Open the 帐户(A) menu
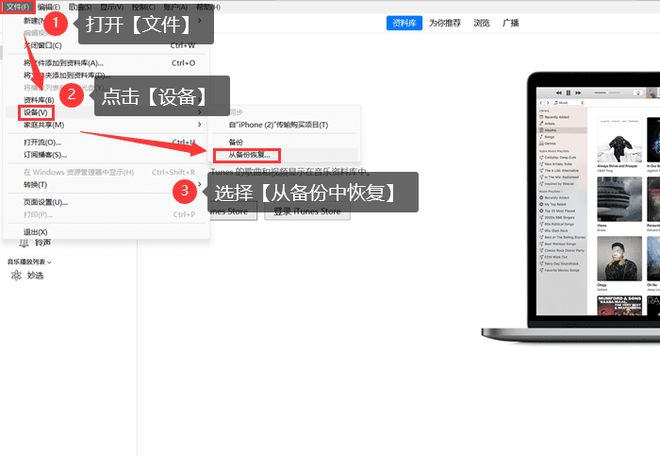 [176, 7]
